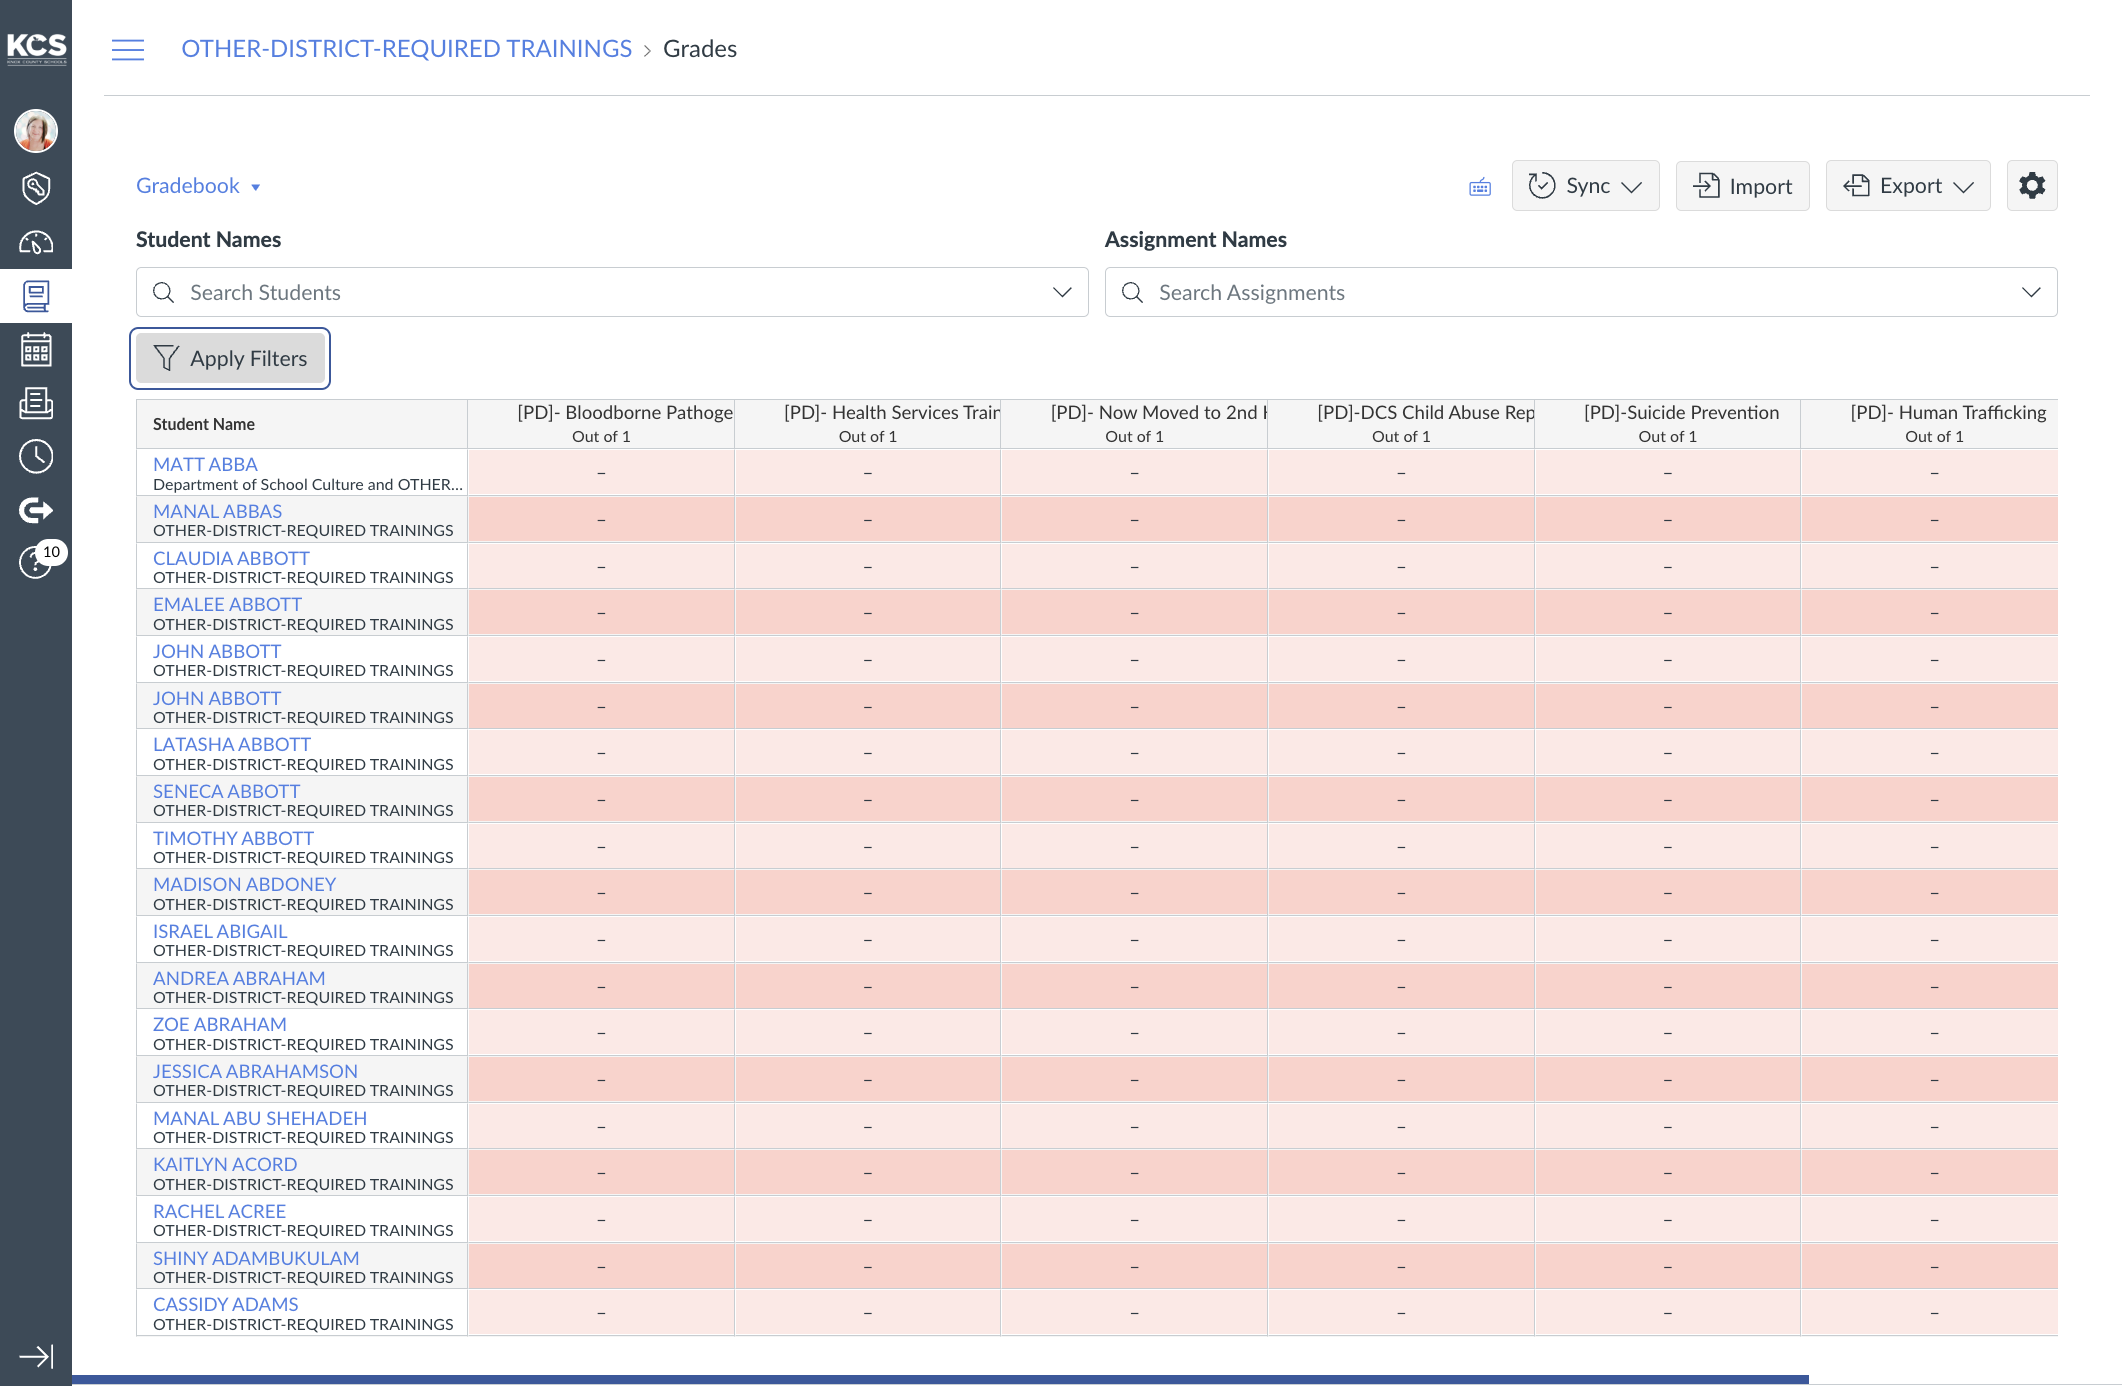Open student JESSICA ABRAHAMSON link
Screen dimensions: 2122x1386
(255, 1071)
